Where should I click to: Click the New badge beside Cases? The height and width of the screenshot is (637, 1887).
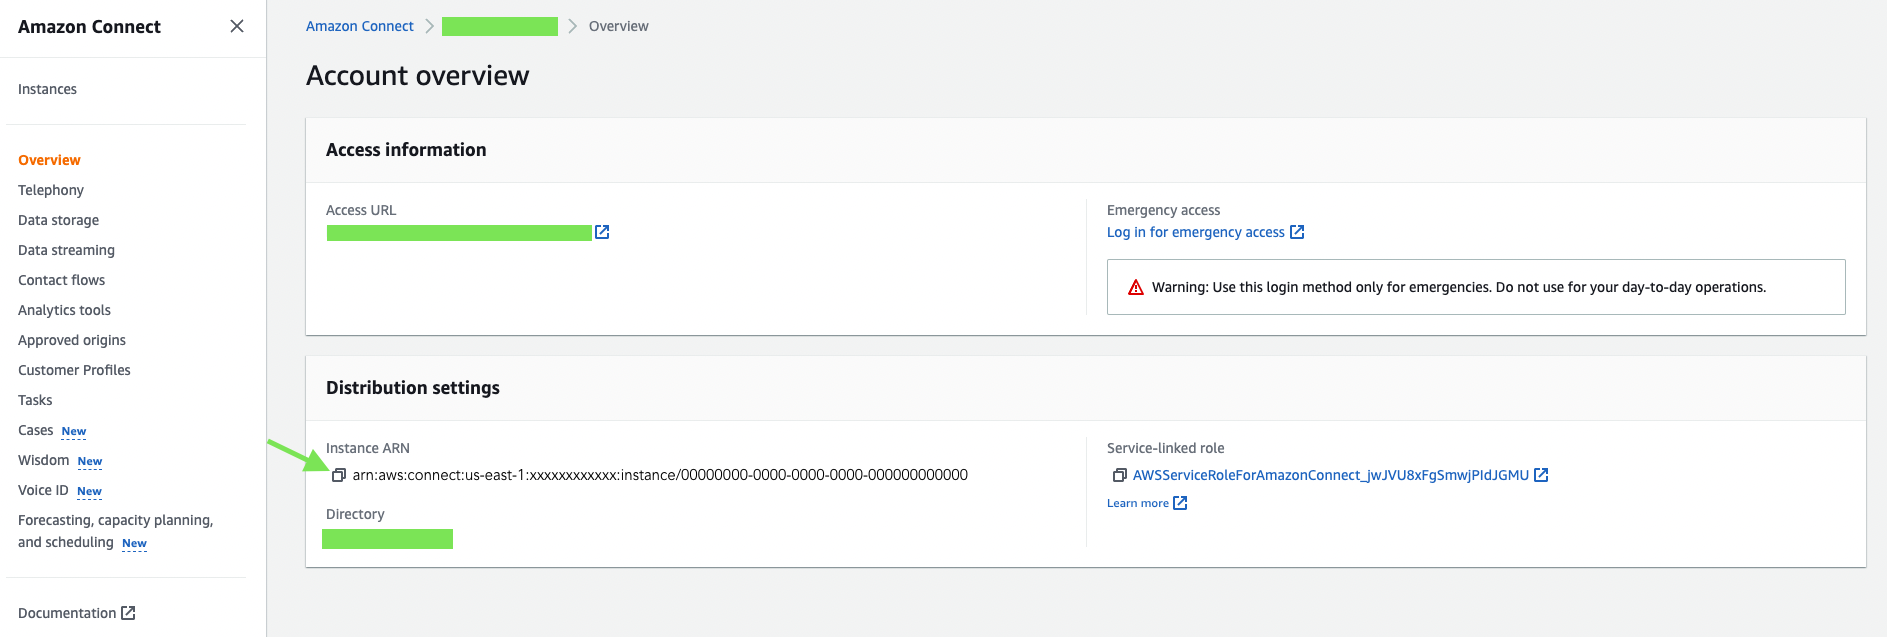tap(74, 431)
